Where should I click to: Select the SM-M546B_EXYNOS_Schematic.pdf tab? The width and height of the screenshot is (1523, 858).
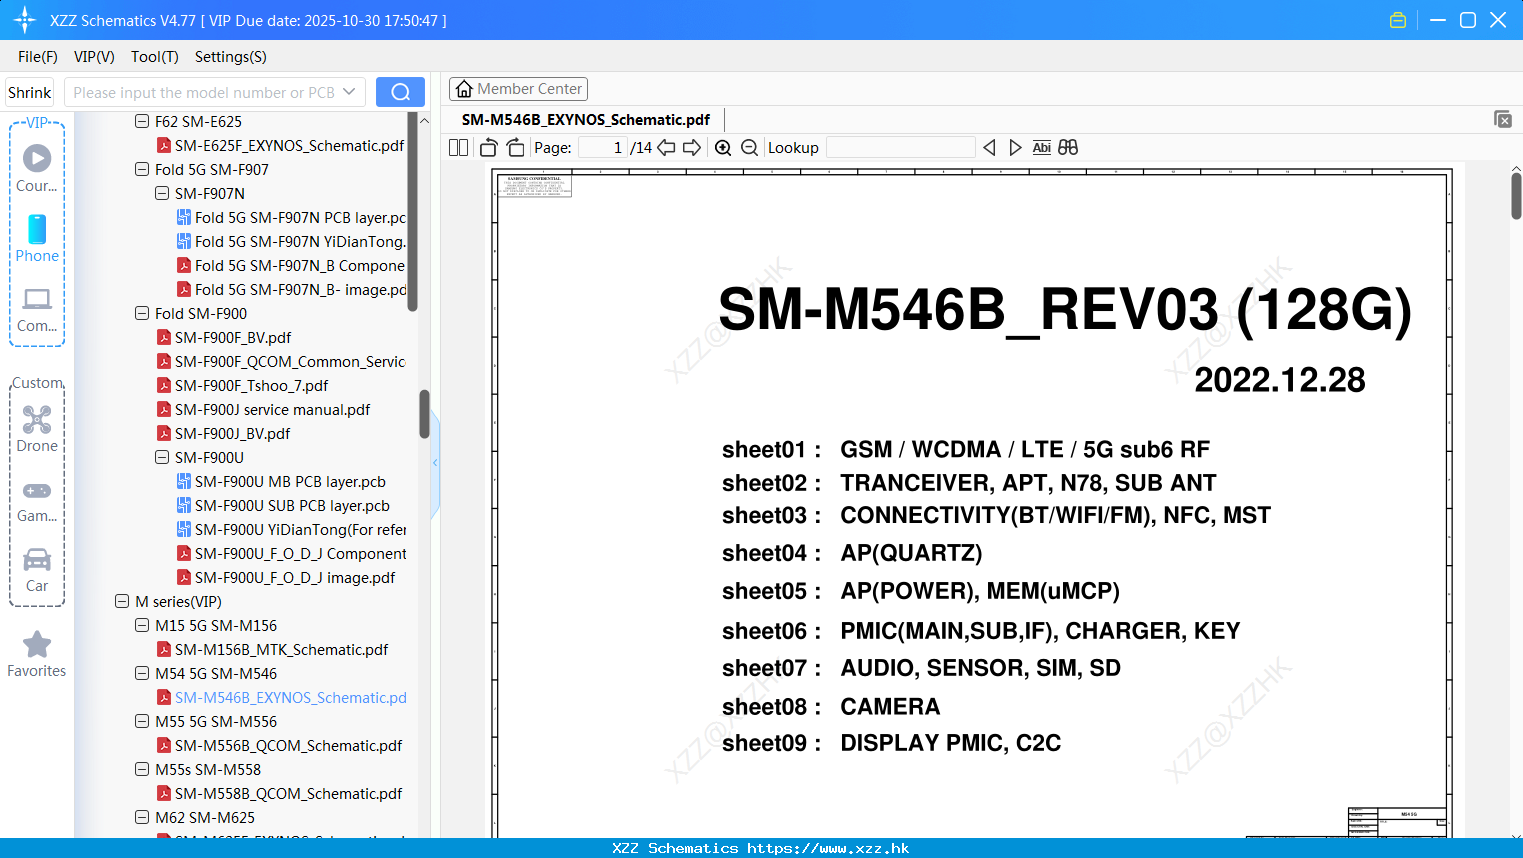coord(586,120)
